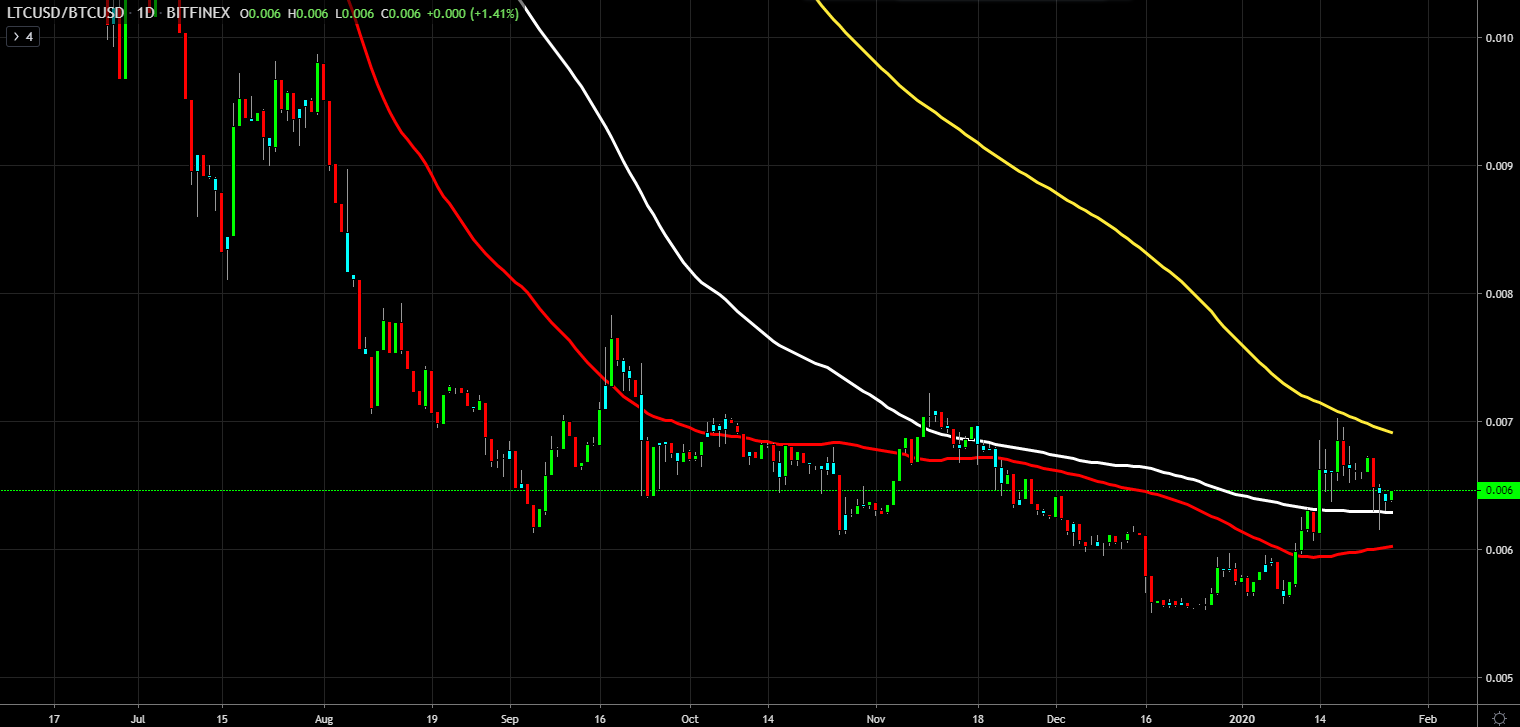Click the 0.007 price axis label
Image resolution: width=1520 pixels, height=727 pixels.
point(1497,422)
